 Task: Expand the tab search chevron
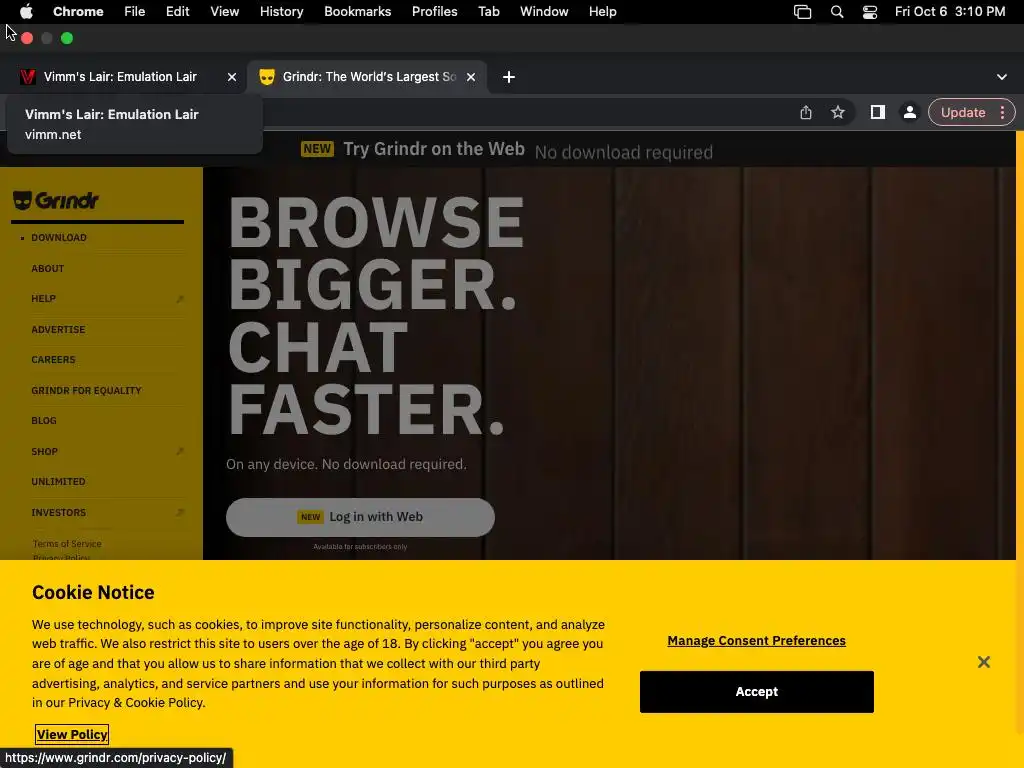1001,77
